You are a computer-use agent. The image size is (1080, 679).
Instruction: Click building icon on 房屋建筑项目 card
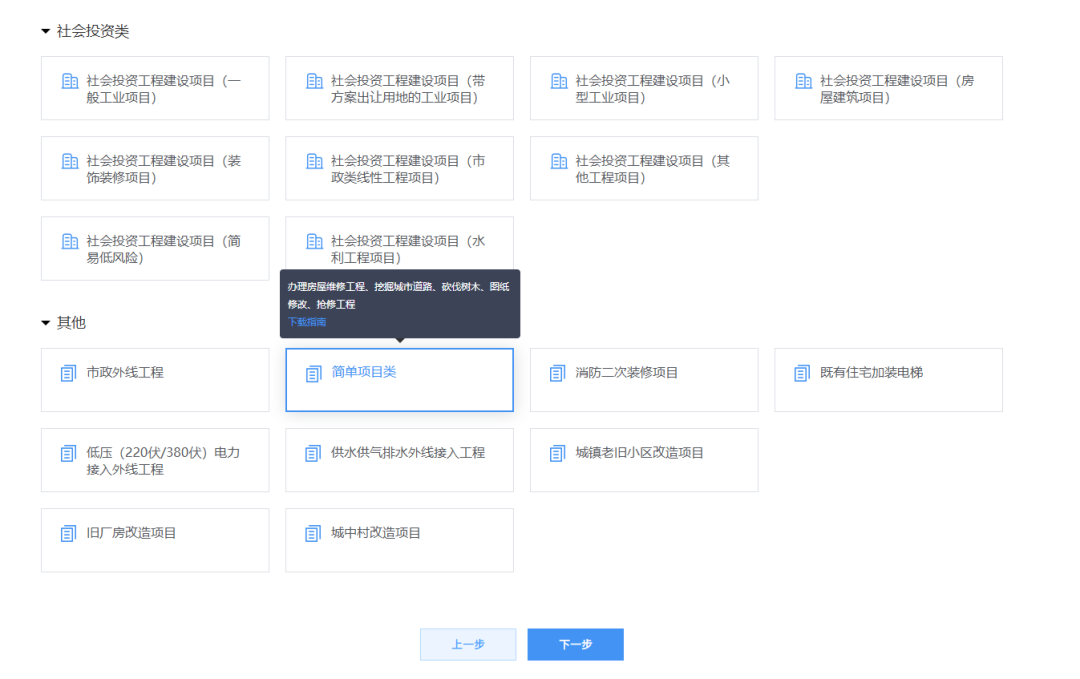click(803, 81)
